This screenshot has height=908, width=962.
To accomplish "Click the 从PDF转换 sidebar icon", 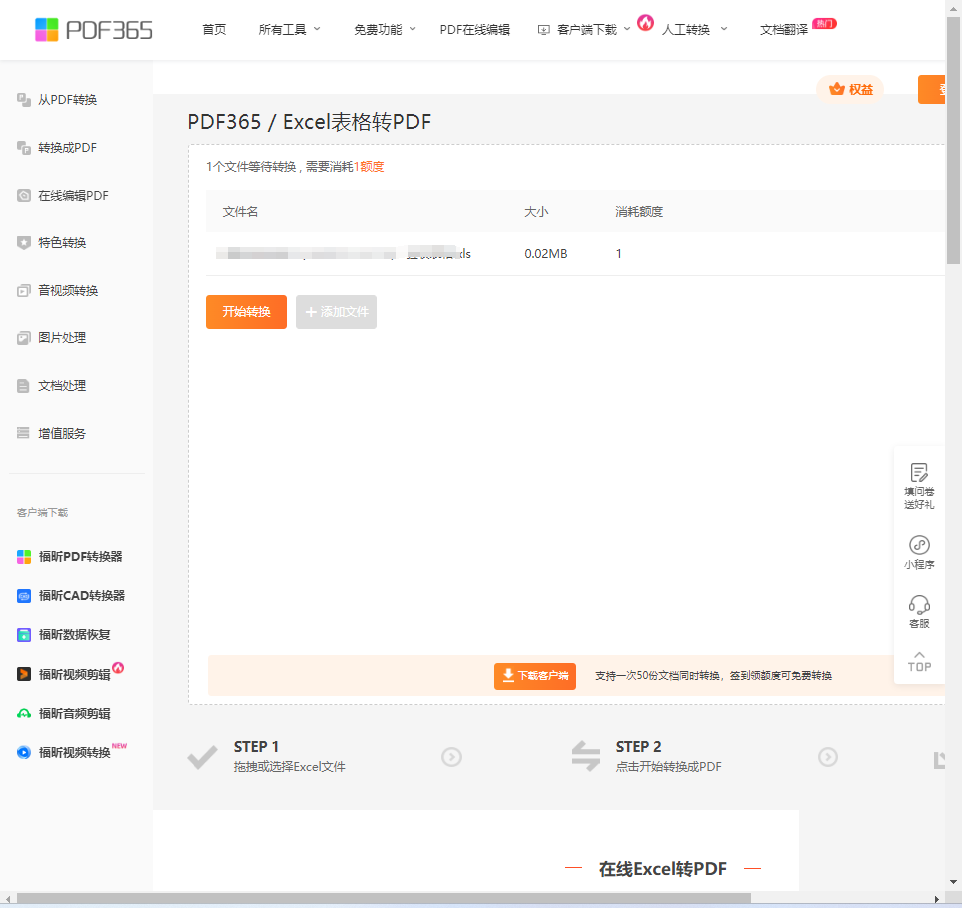I will tap(24, 99).
